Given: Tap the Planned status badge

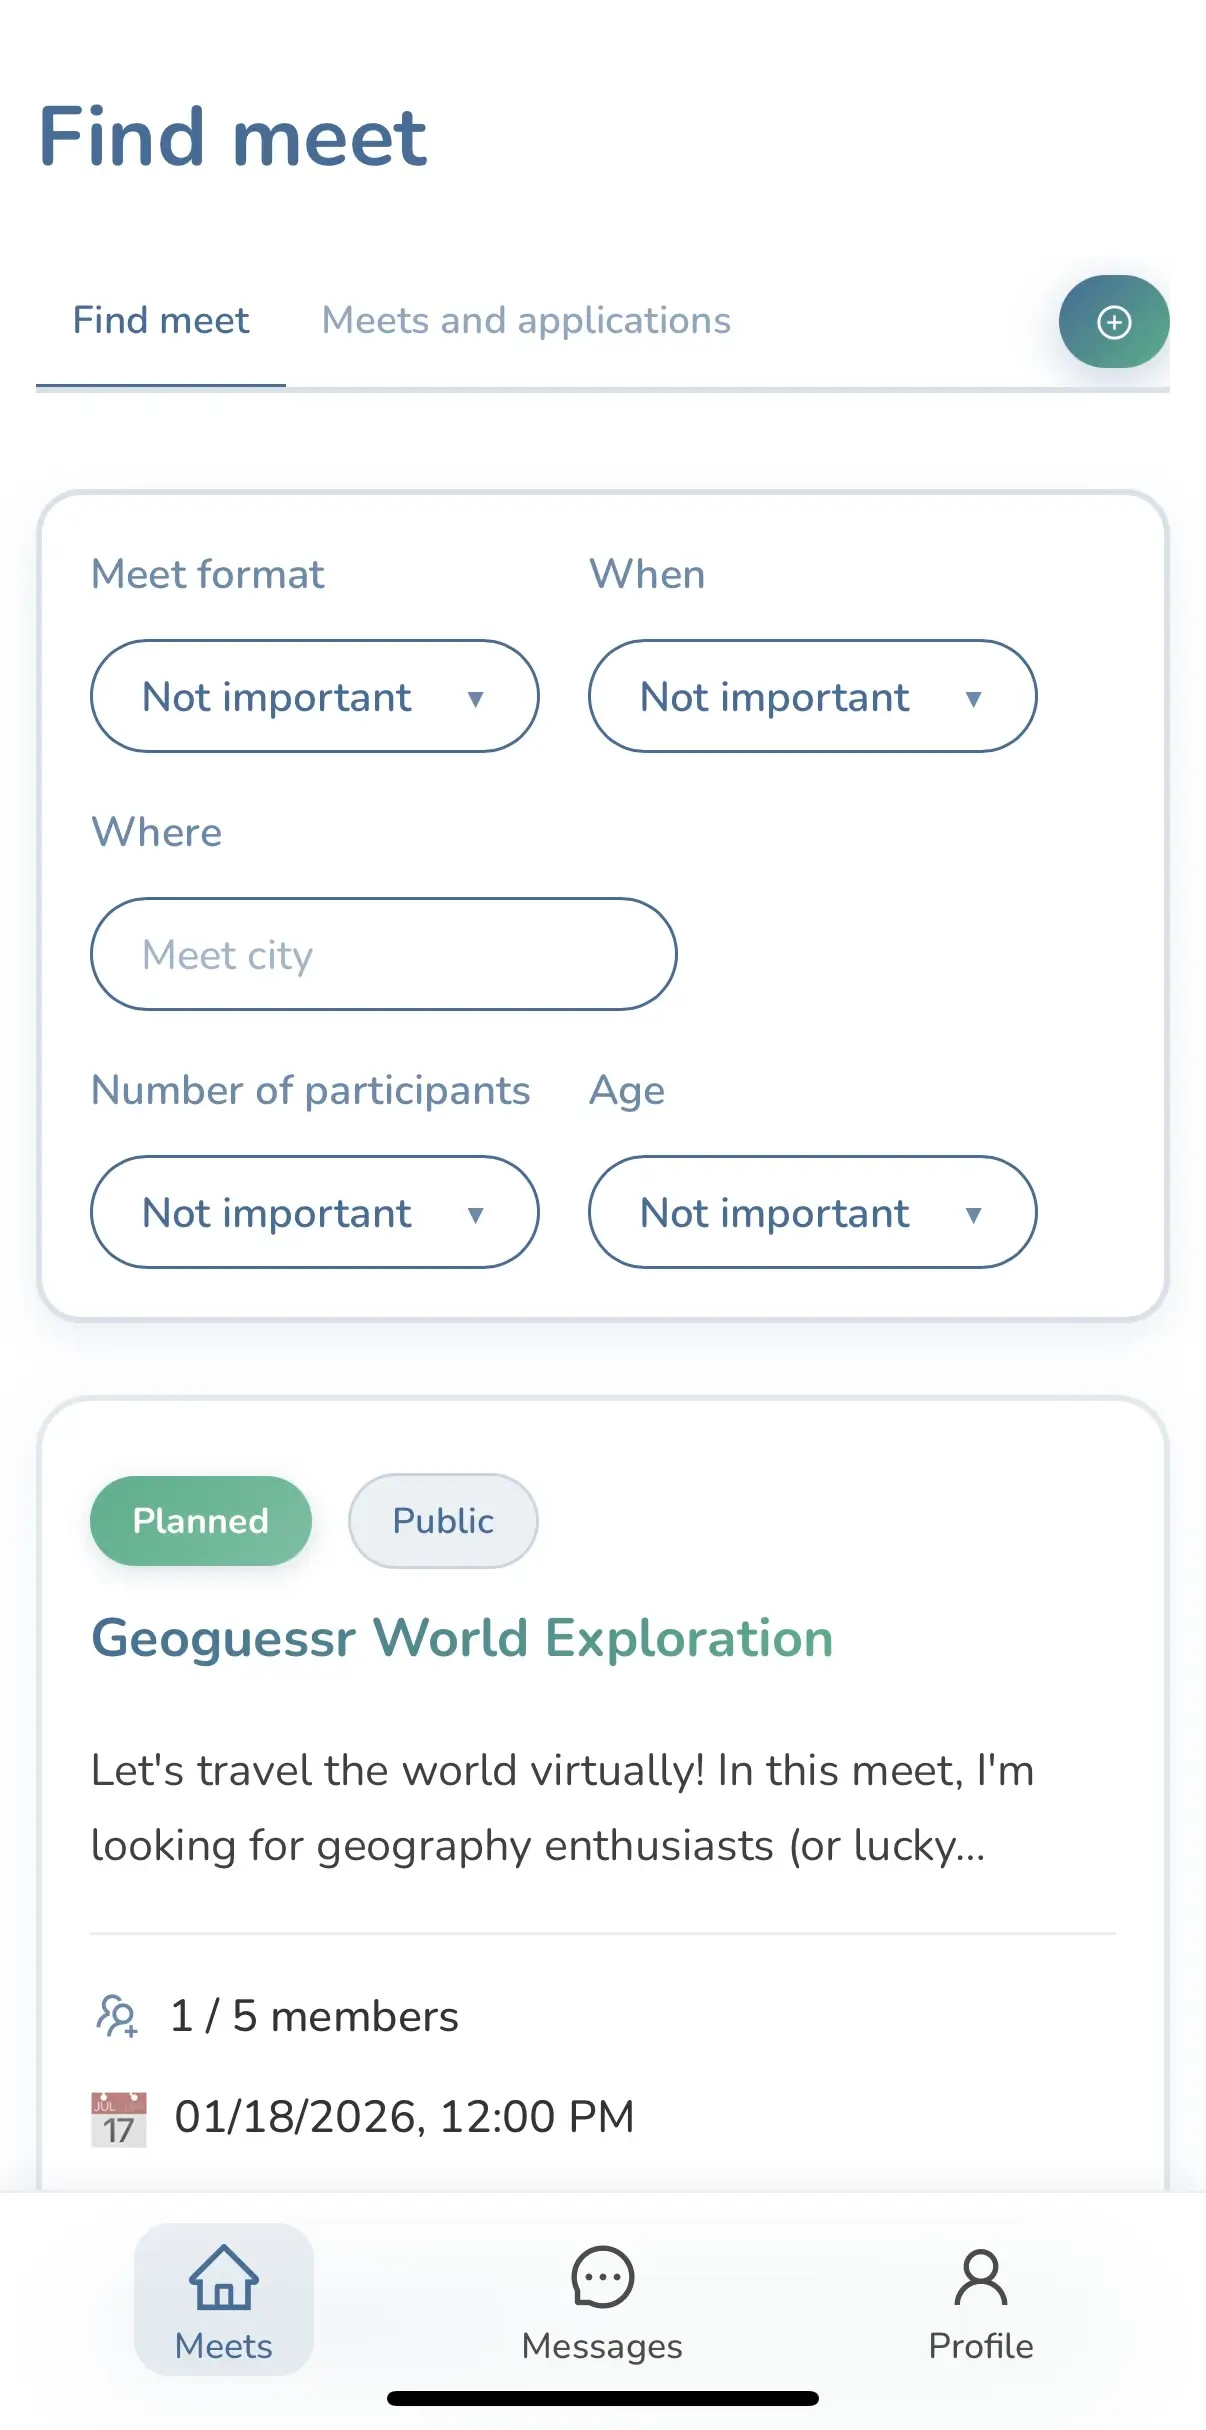Looking at the screenshot, I should point(200,1520).
